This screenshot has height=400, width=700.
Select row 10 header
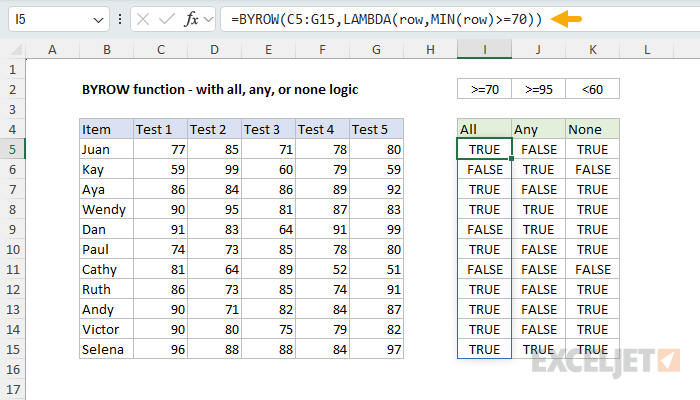tap(12, 250)
